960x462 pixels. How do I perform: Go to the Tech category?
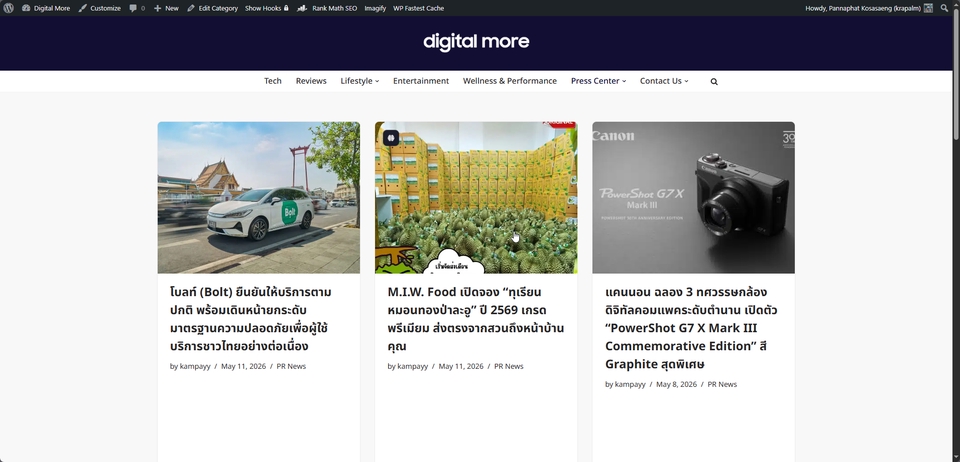[x=273, y=81]
